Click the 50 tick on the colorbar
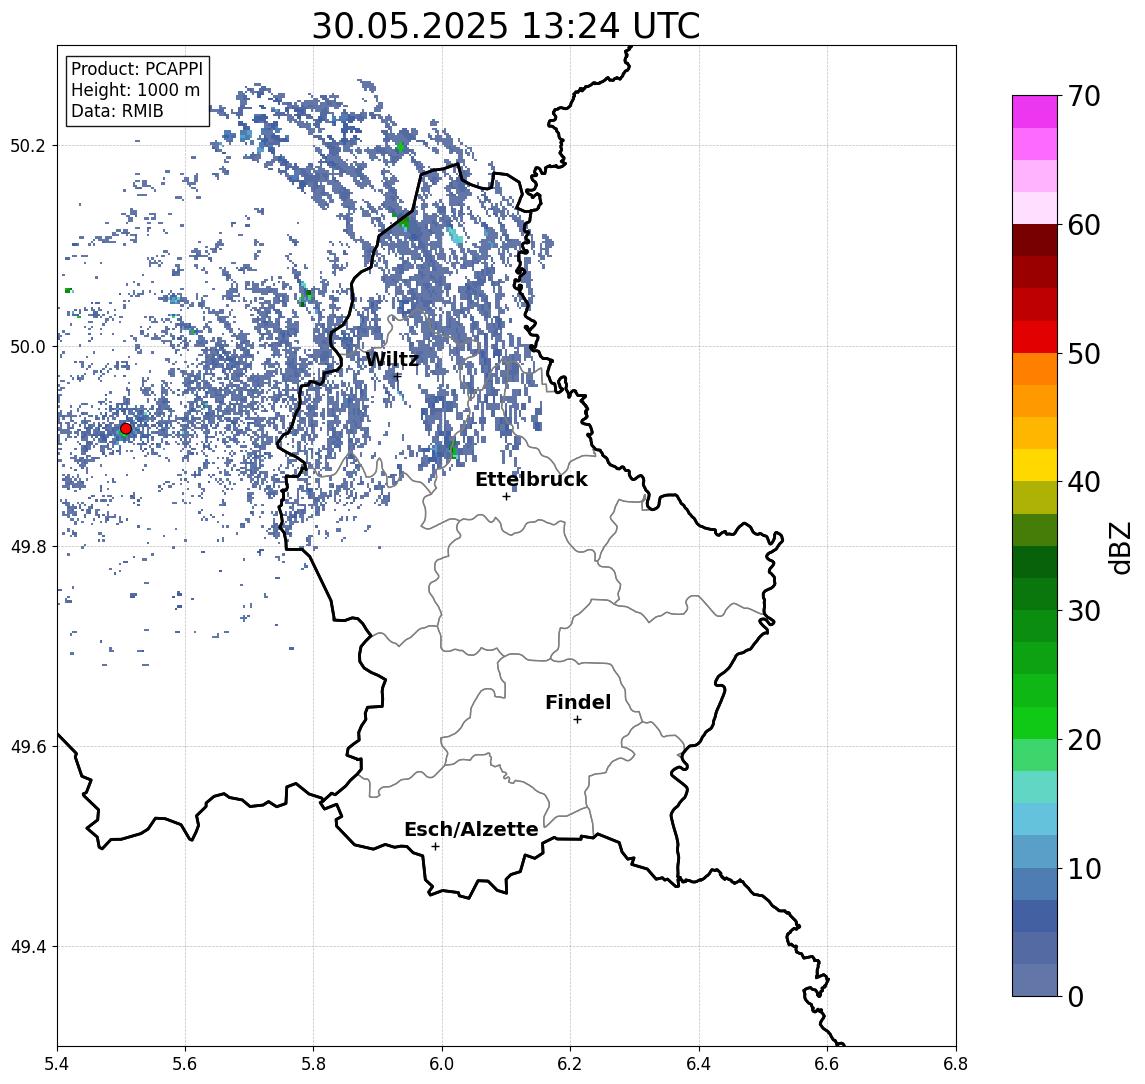The height and width of the screenshot is (1084, 1145). pos(1084,354)
